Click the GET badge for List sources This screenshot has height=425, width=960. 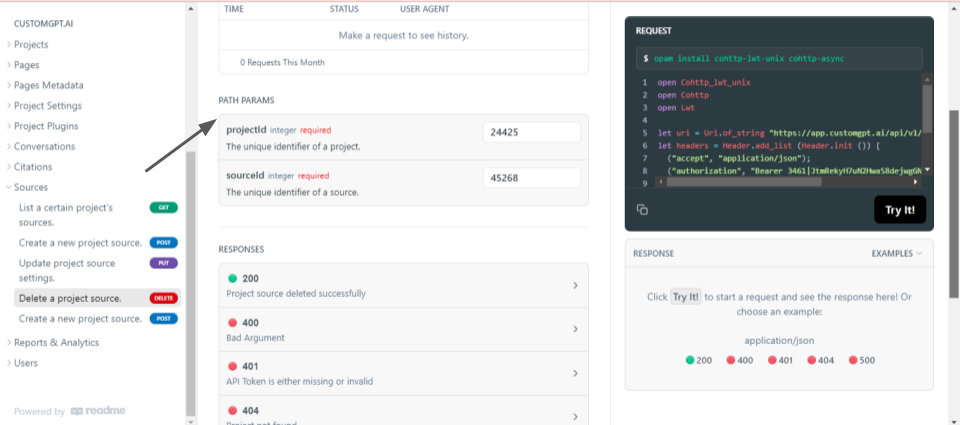click(x=163, y=208)
